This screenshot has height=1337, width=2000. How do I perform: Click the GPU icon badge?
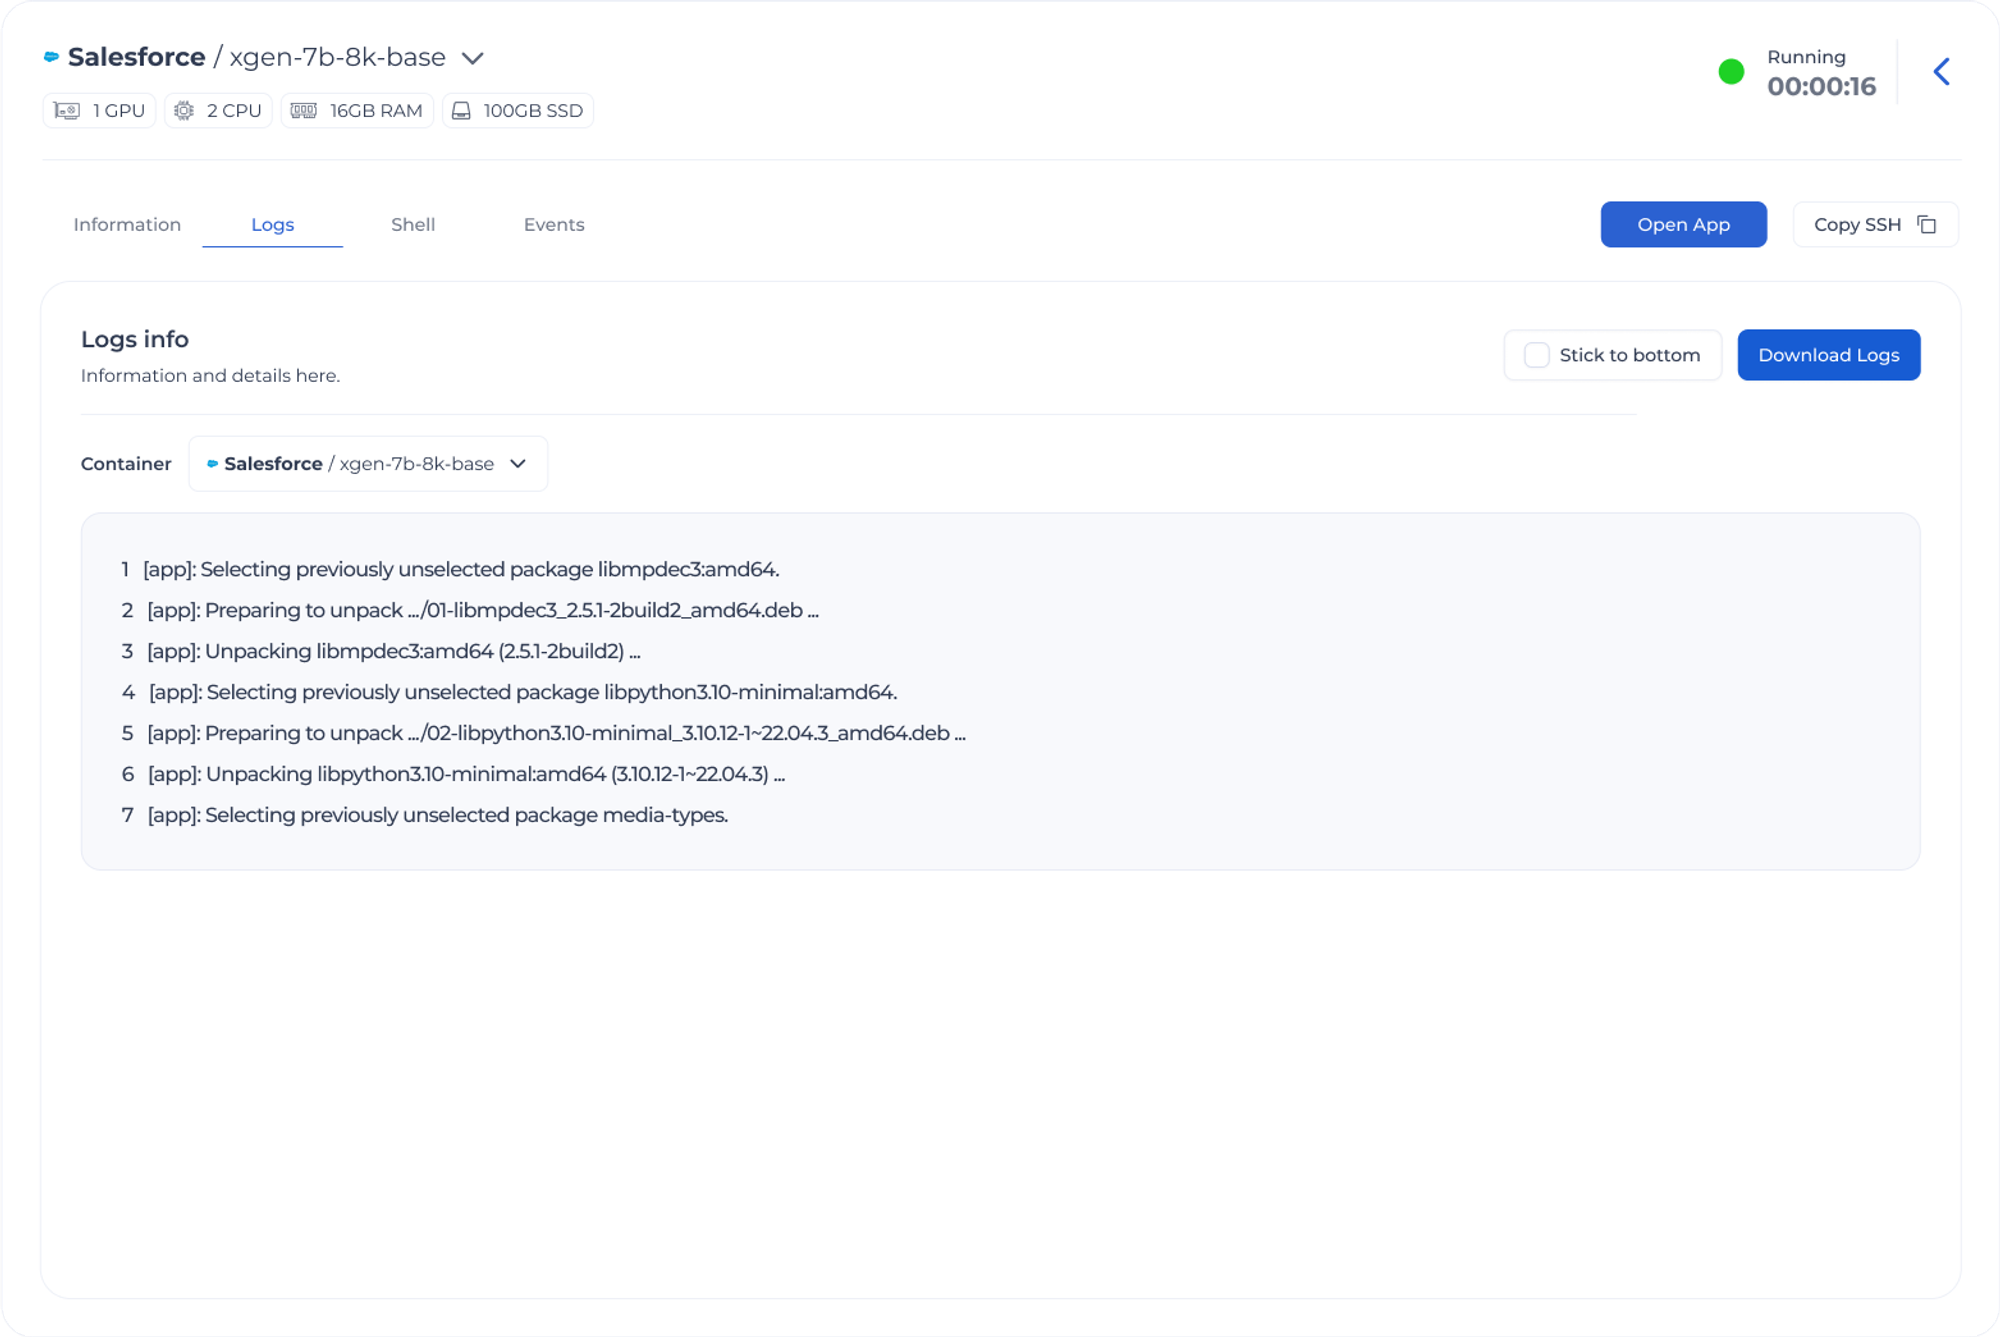click(x=67, y=111)
